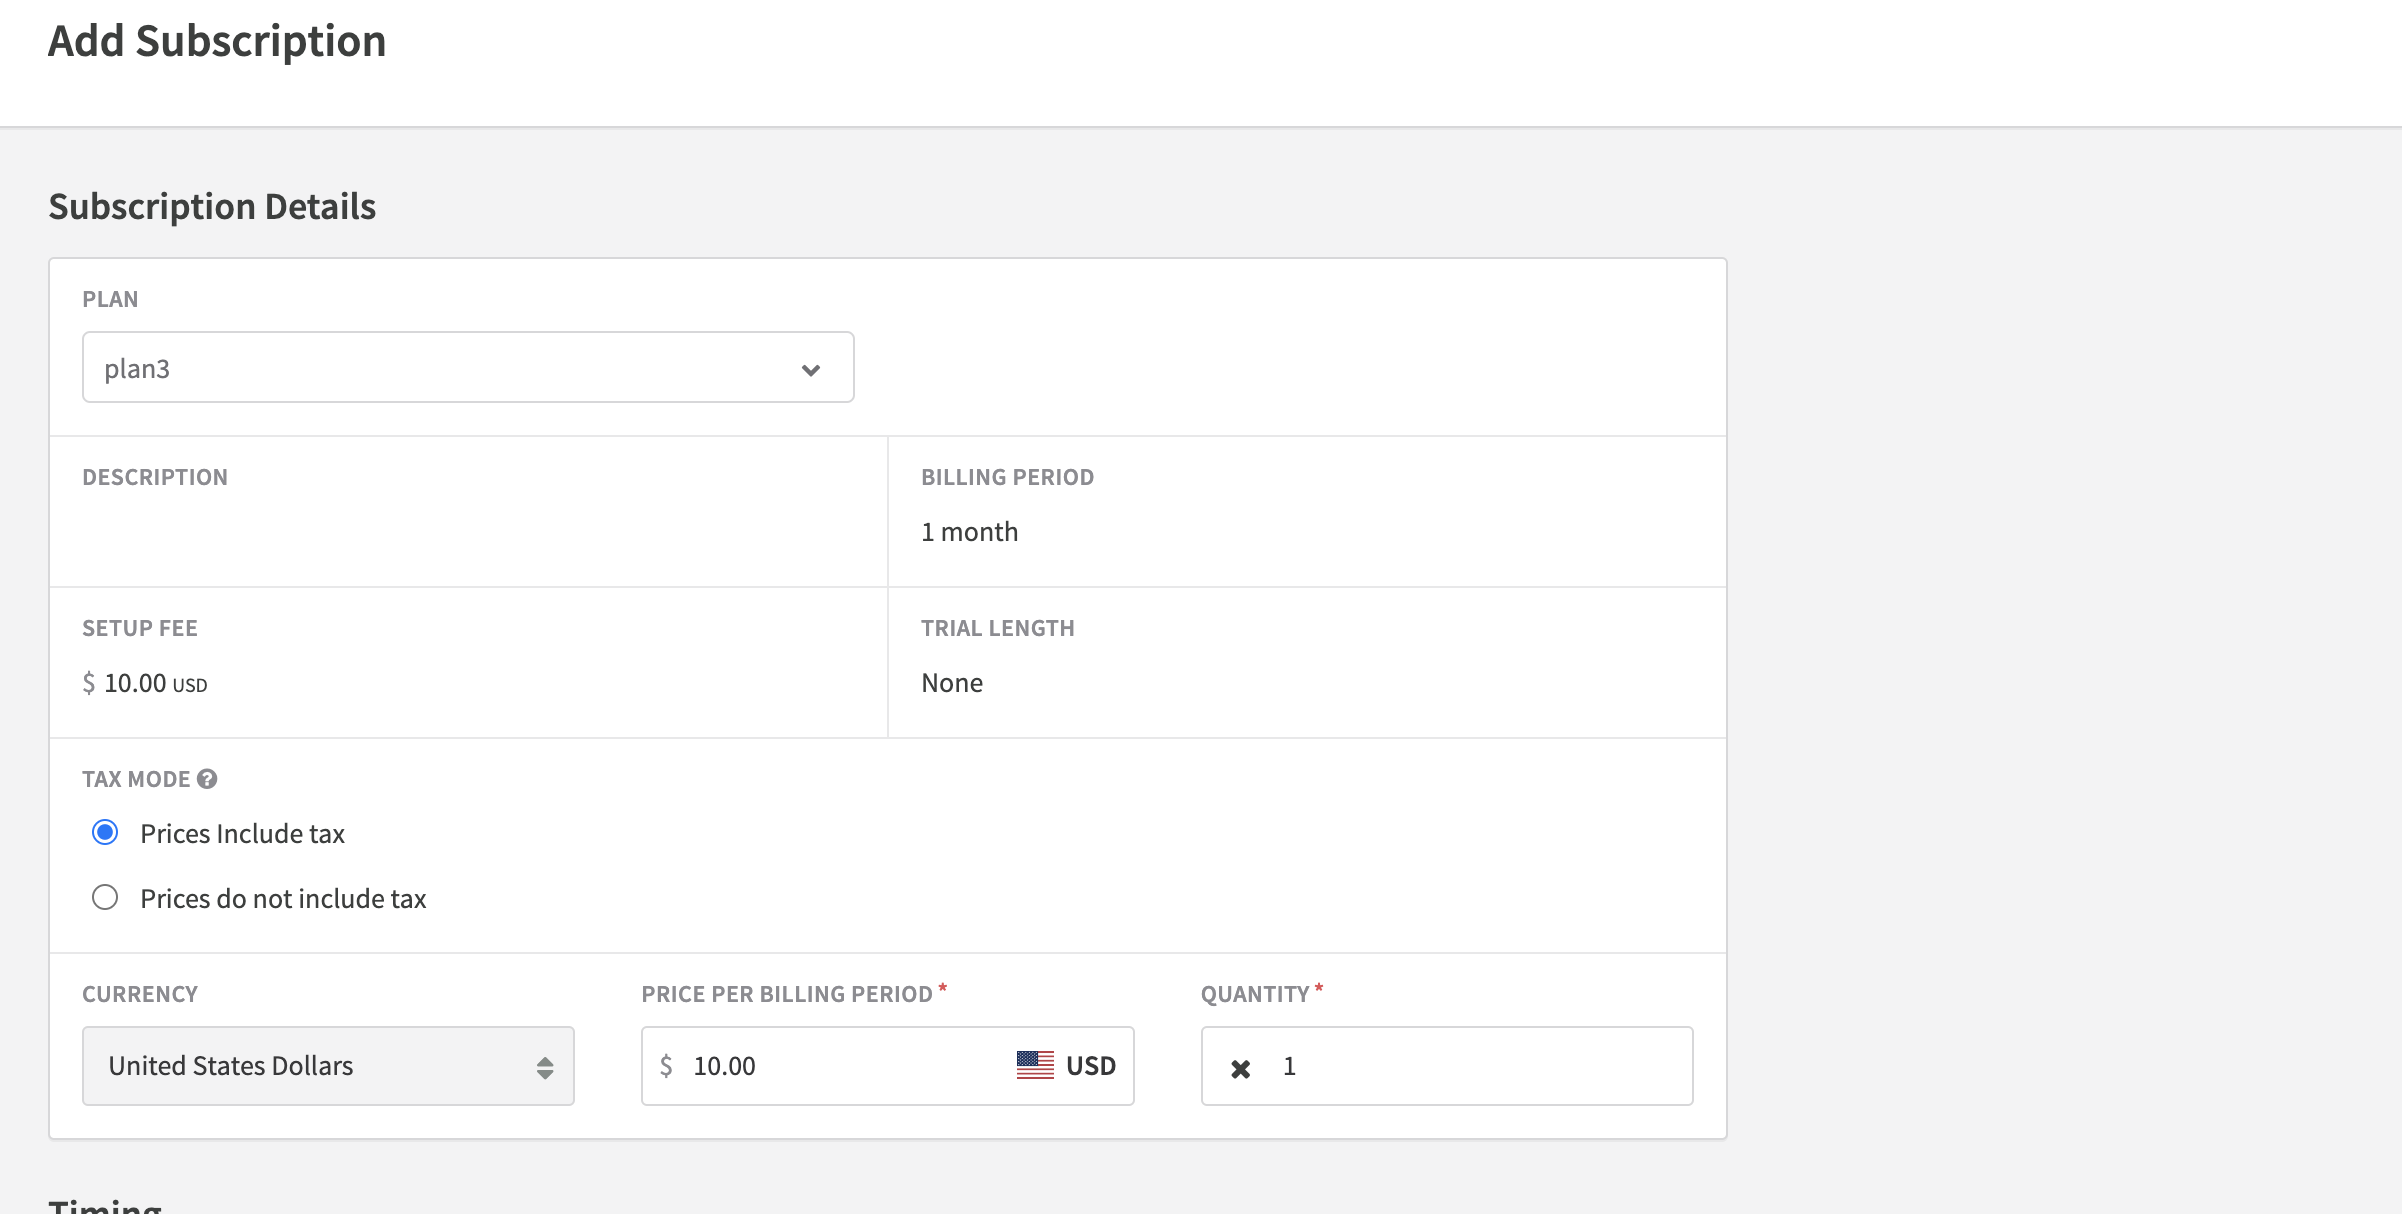Click the Tax Mode help question icon

coord(207,779)
